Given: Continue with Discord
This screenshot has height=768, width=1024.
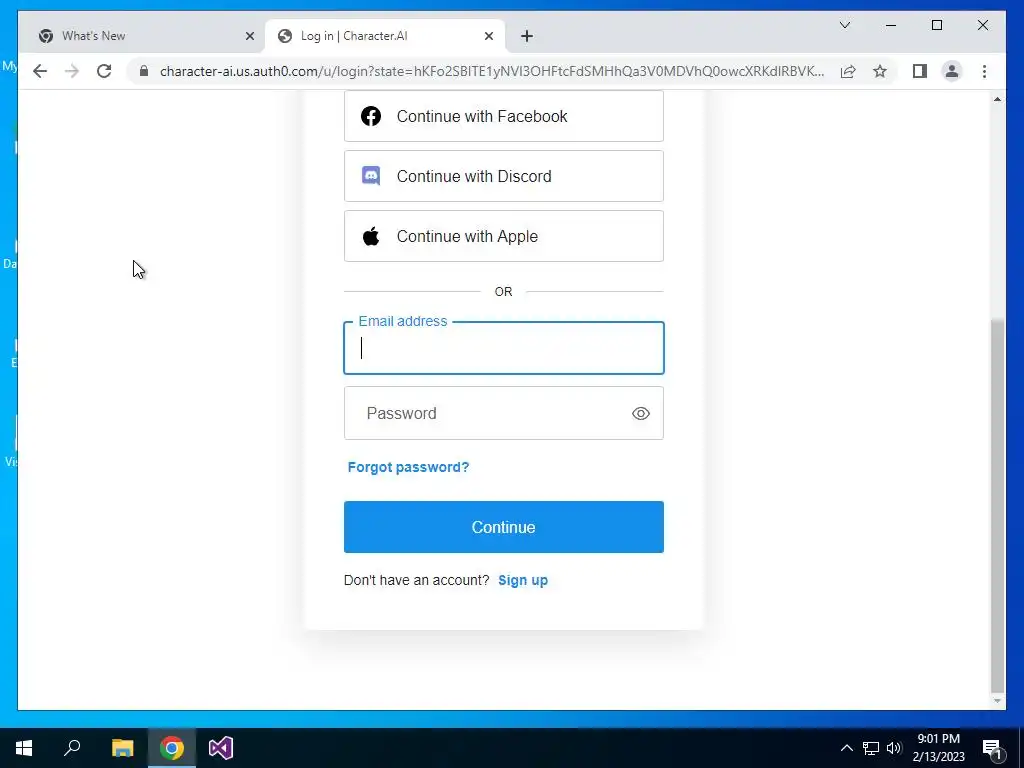Looking at the screenshot, I should (504, 176).
